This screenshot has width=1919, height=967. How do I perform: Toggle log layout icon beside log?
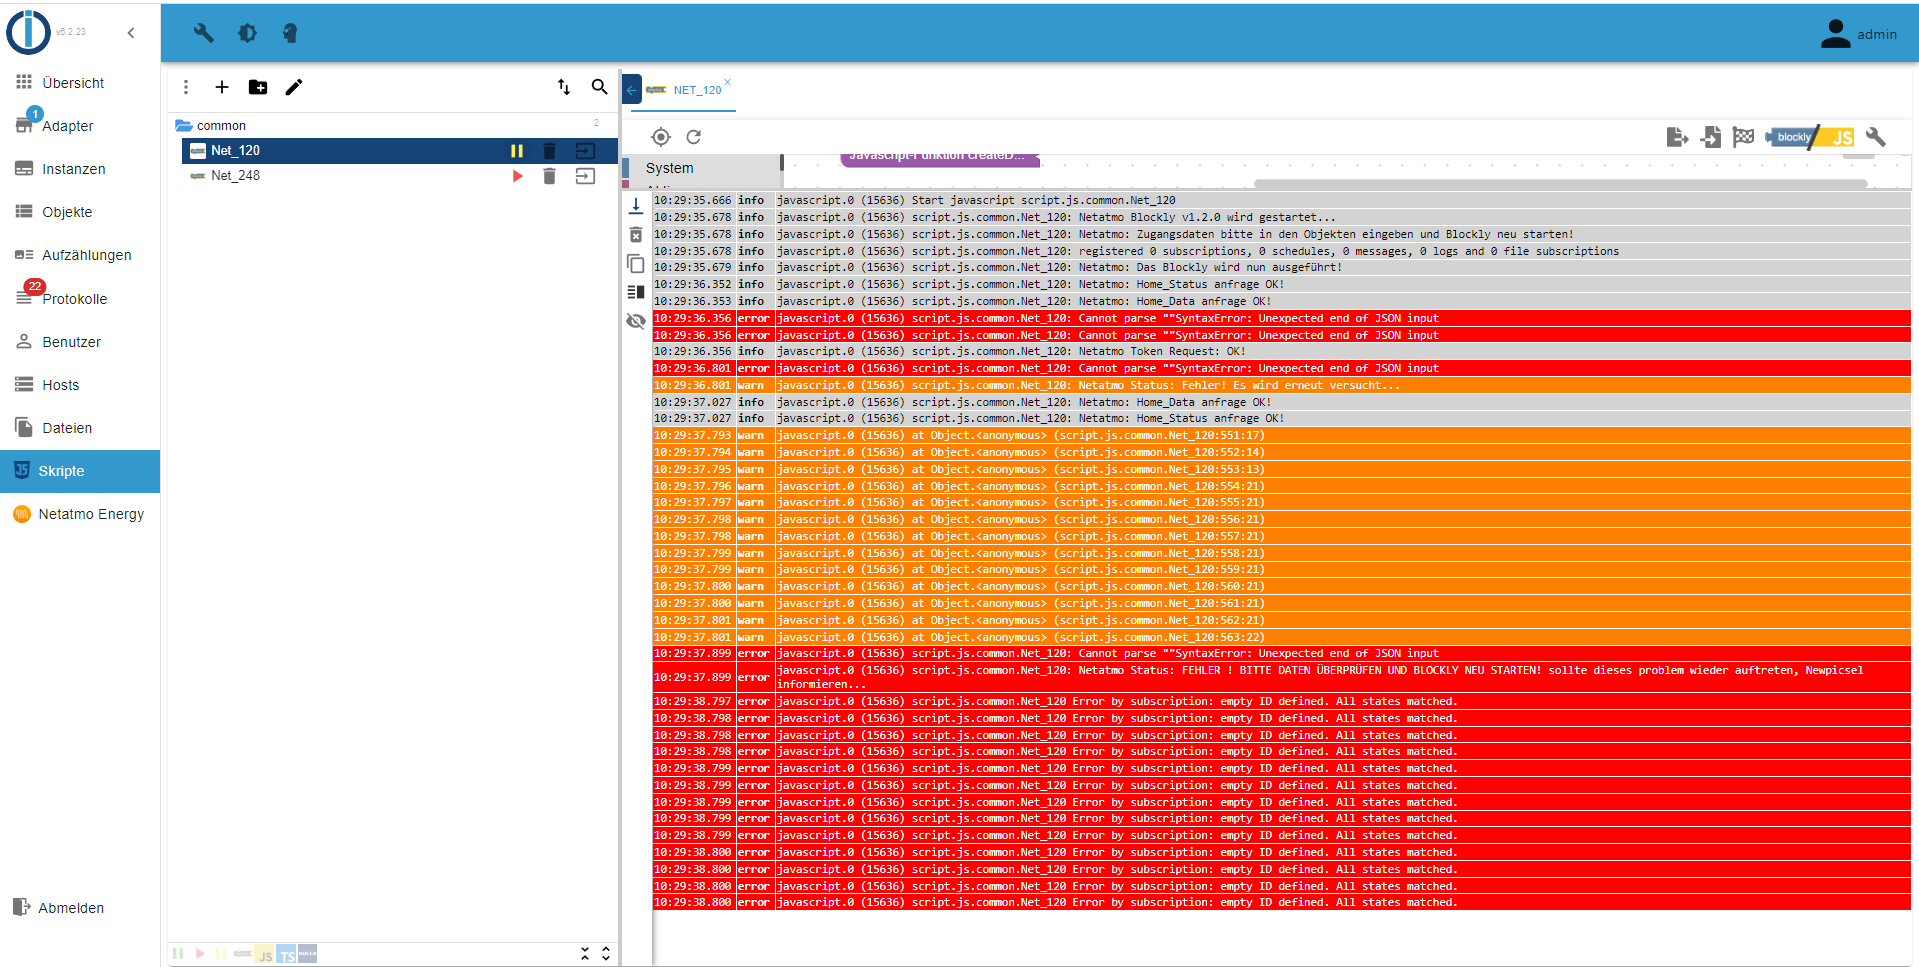pos(636,292)
